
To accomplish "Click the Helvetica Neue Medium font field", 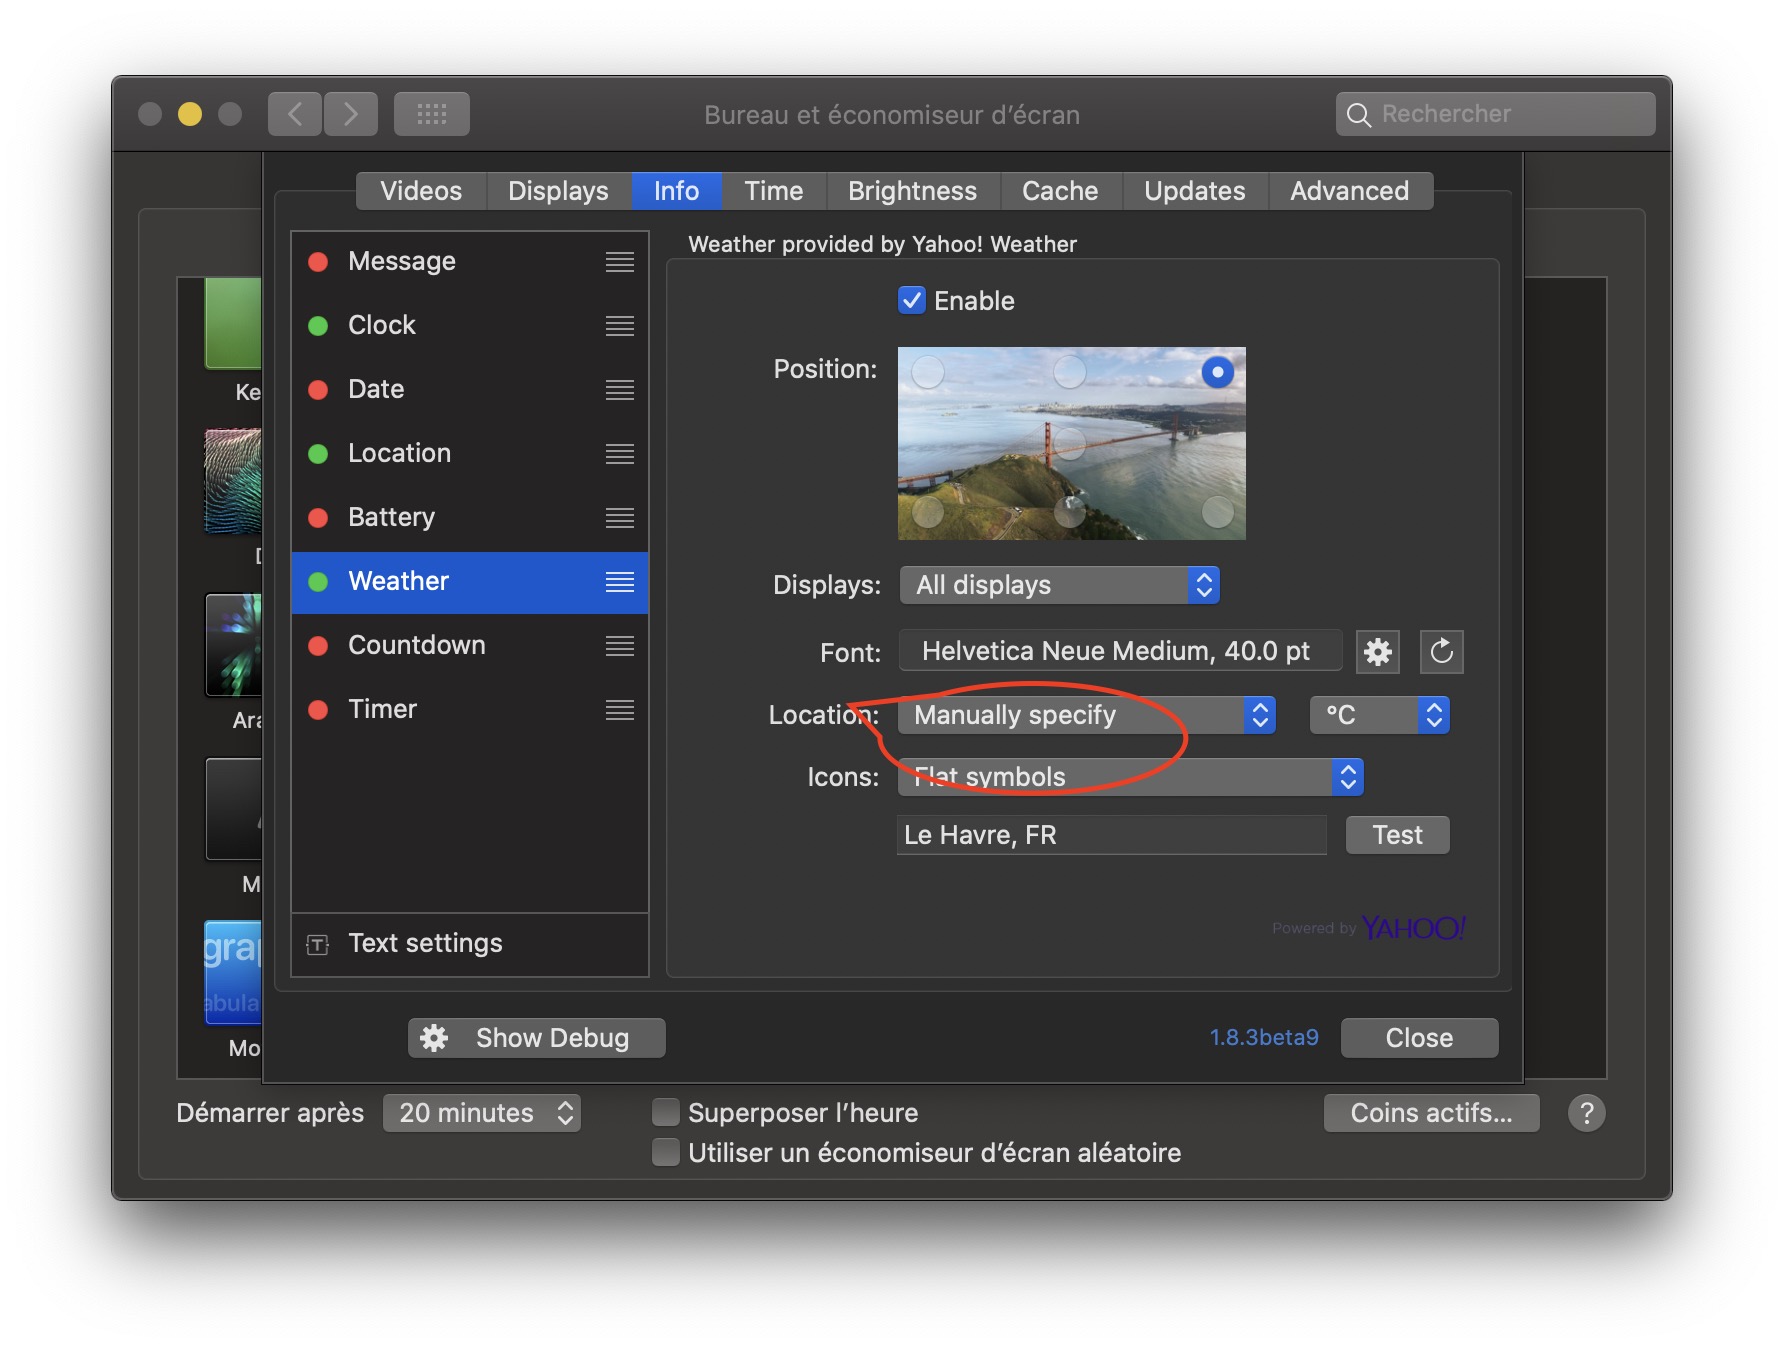I will (1120, 651).
